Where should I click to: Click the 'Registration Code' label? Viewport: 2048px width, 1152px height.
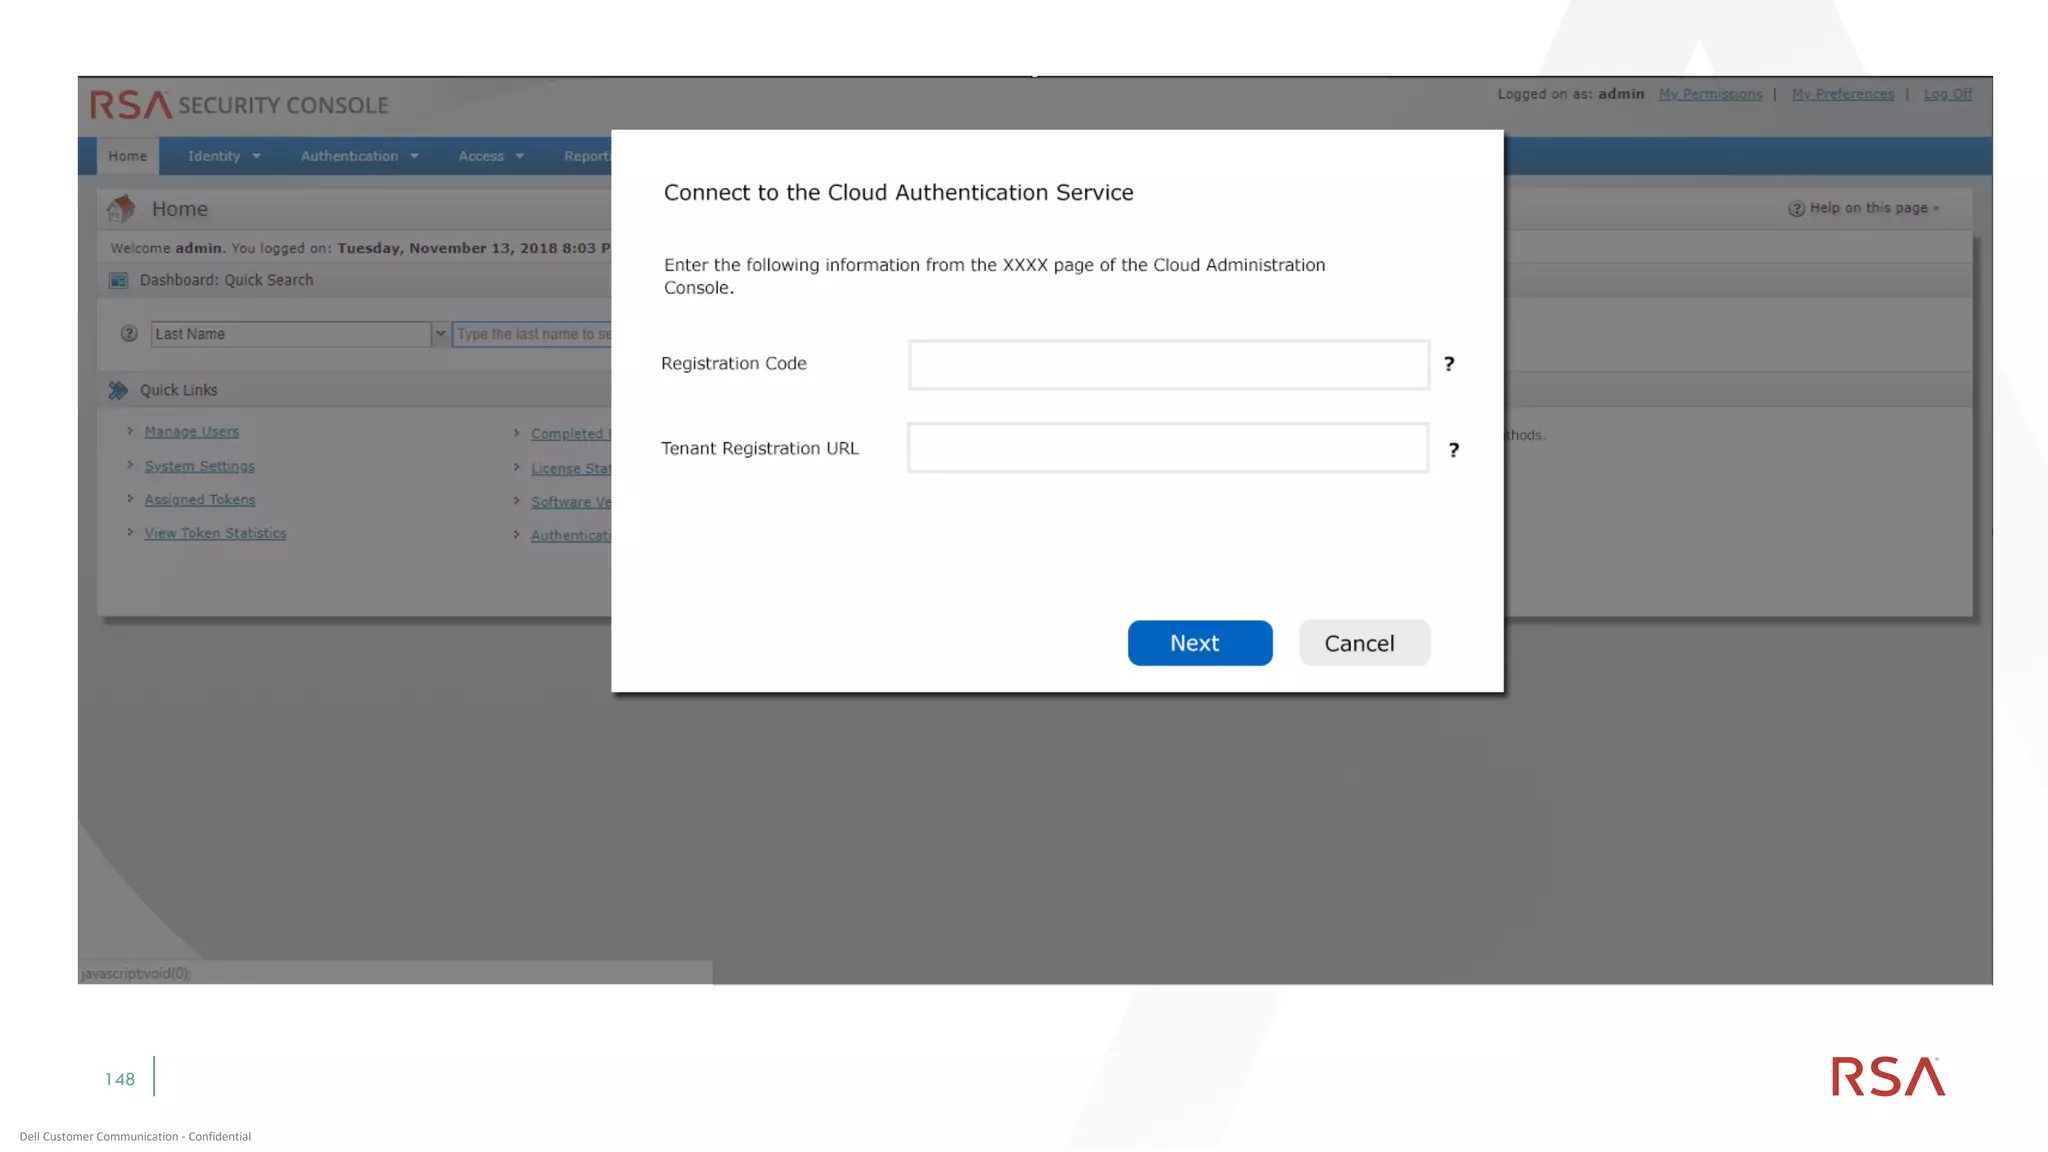point(734,364)
